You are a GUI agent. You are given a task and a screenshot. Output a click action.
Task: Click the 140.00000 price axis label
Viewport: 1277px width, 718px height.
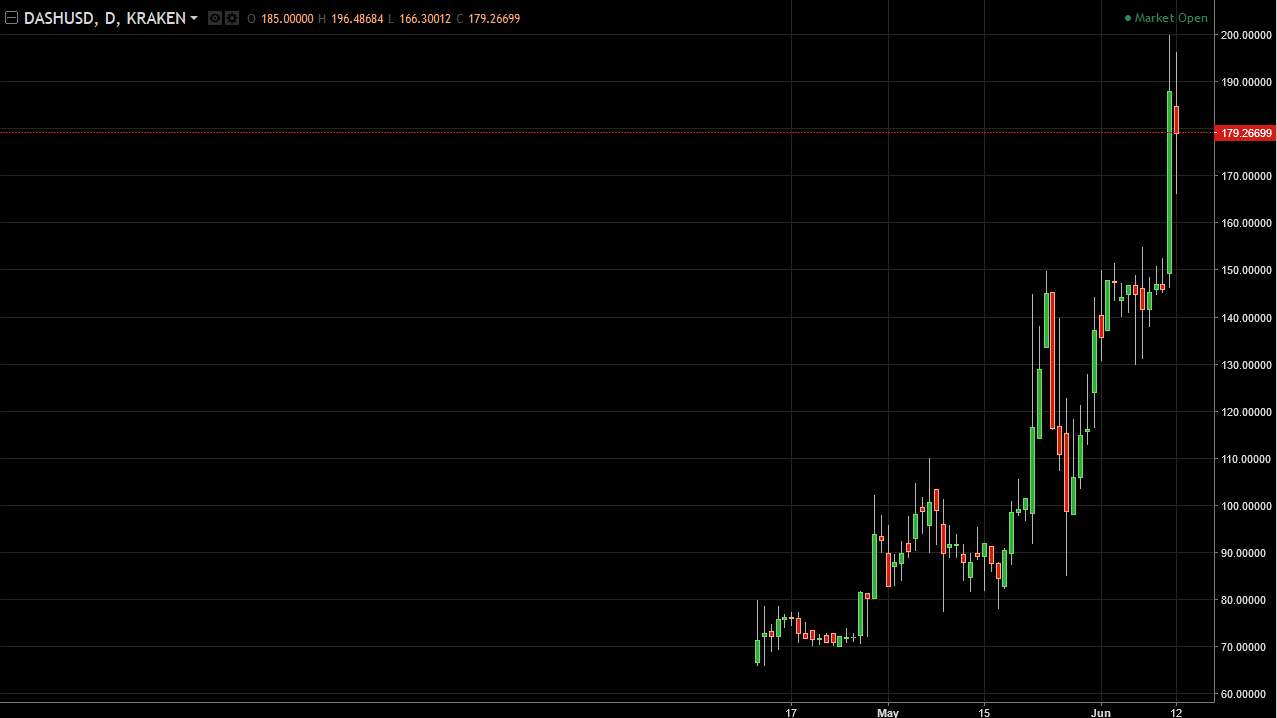point(1246,318)
